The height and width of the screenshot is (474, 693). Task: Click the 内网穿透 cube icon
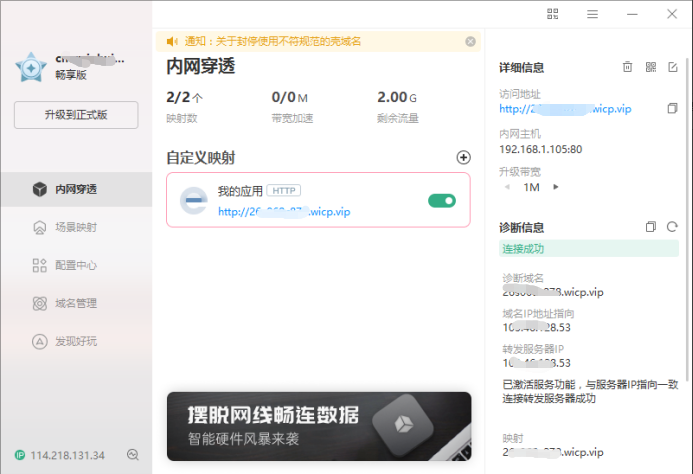(40, 189)
